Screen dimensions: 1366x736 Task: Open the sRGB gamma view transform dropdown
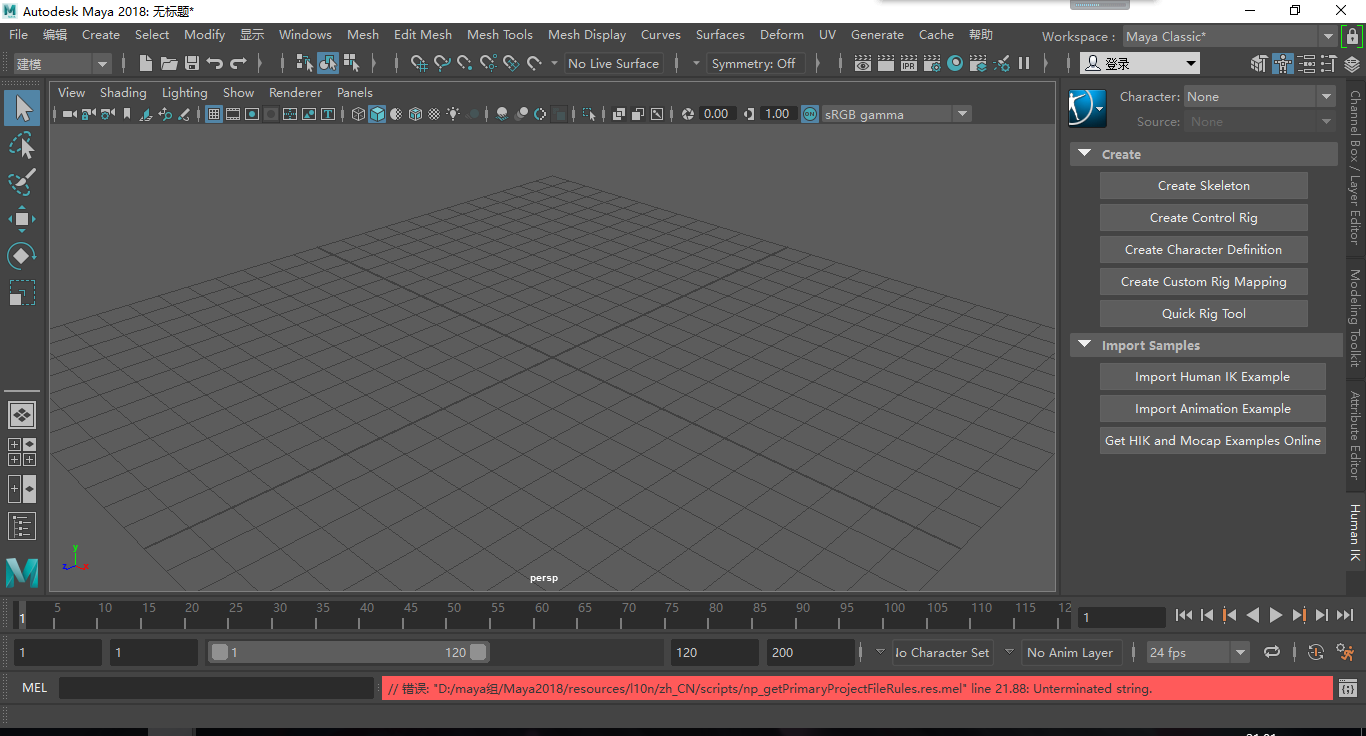(x=962, y=114)
